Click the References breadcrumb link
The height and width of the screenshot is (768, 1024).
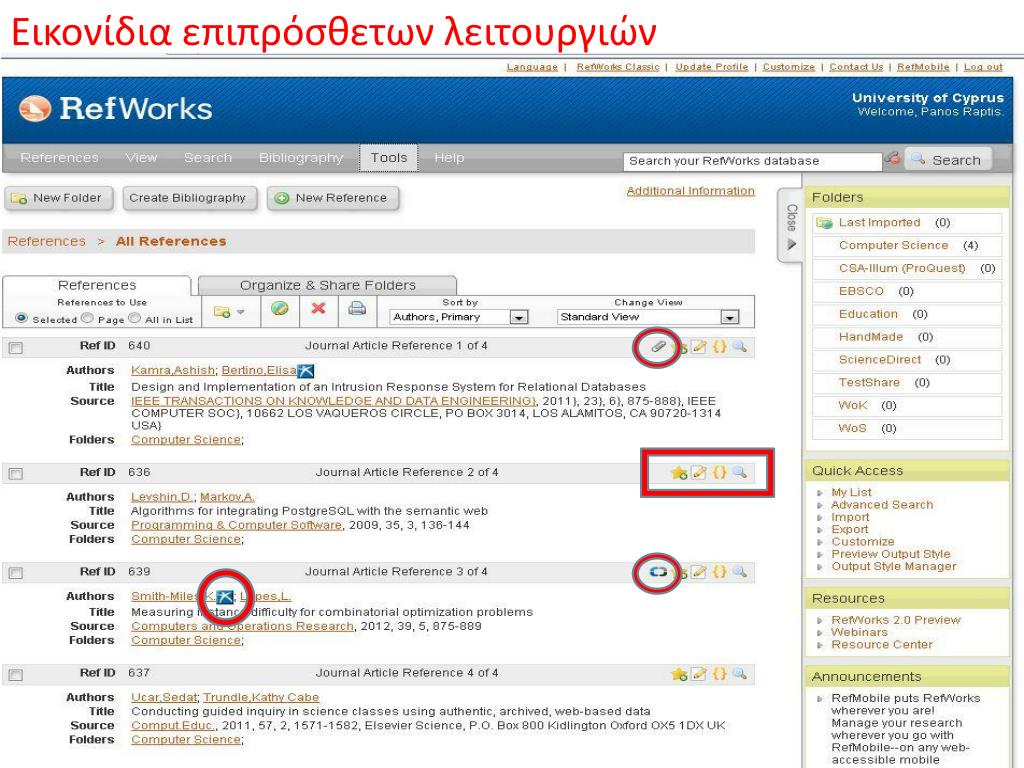click(x=46, y=241)
